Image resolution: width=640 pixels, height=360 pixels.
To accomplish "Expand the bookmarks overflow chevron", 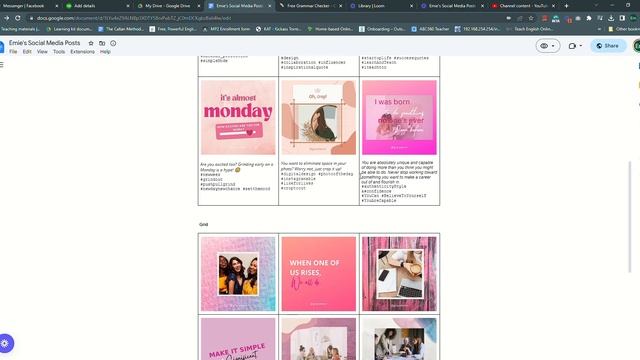I will 599,29.
